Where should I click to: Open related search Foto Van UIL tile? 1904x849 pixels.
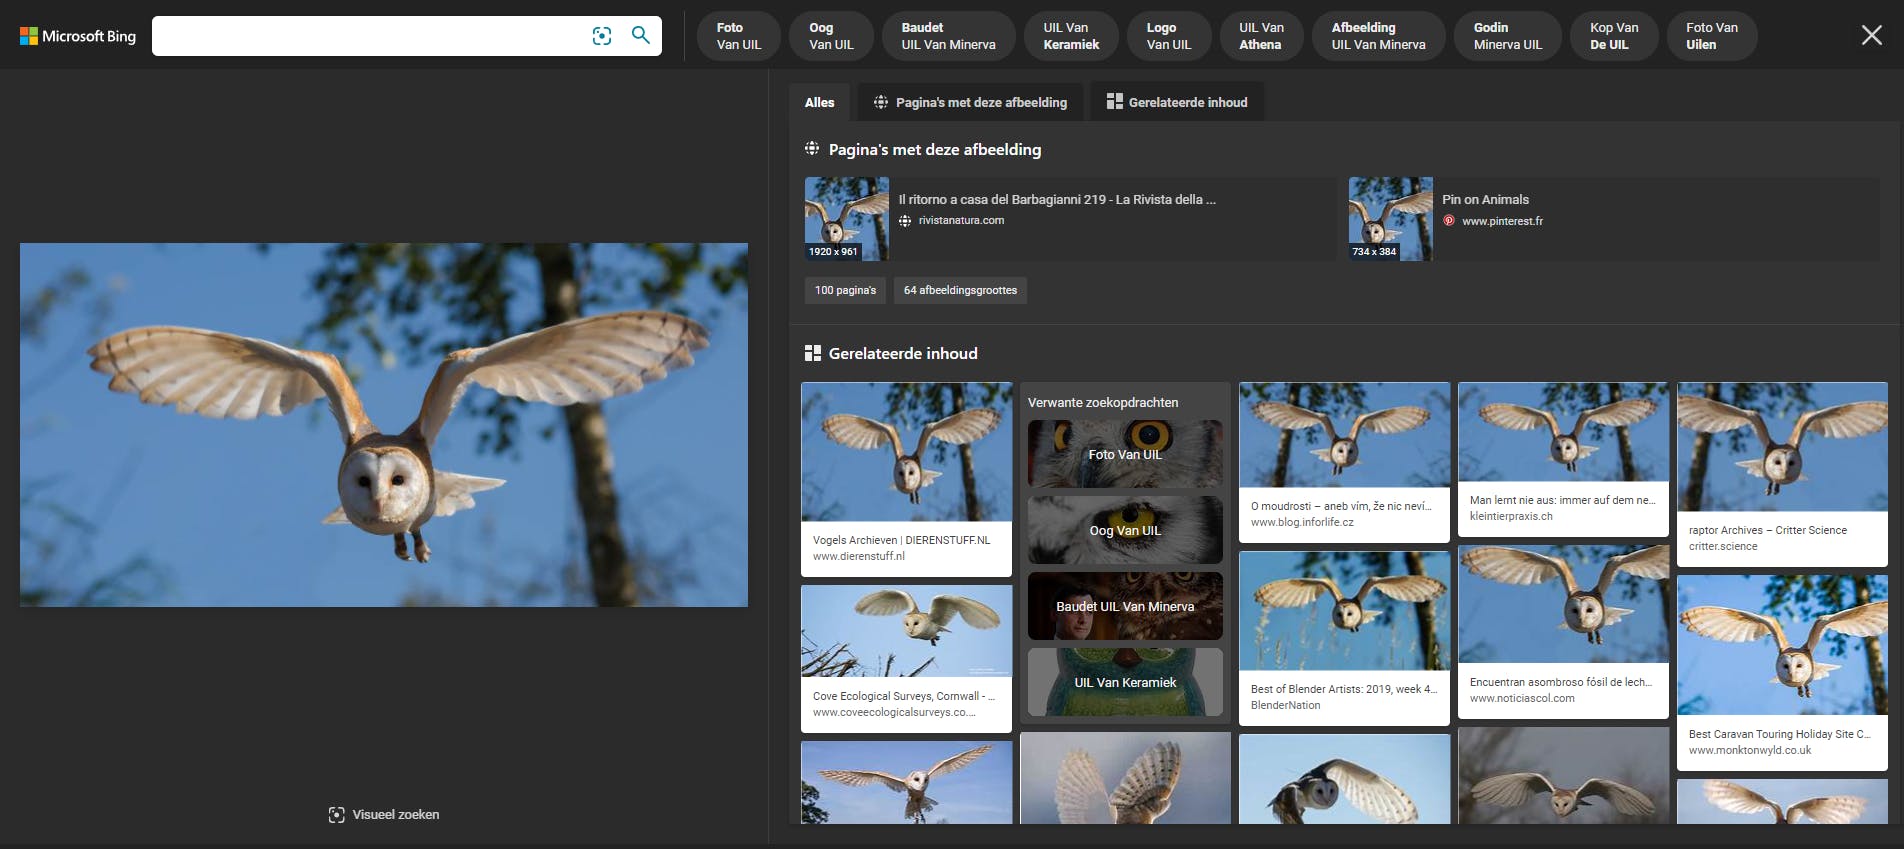tap(1125, 454)
